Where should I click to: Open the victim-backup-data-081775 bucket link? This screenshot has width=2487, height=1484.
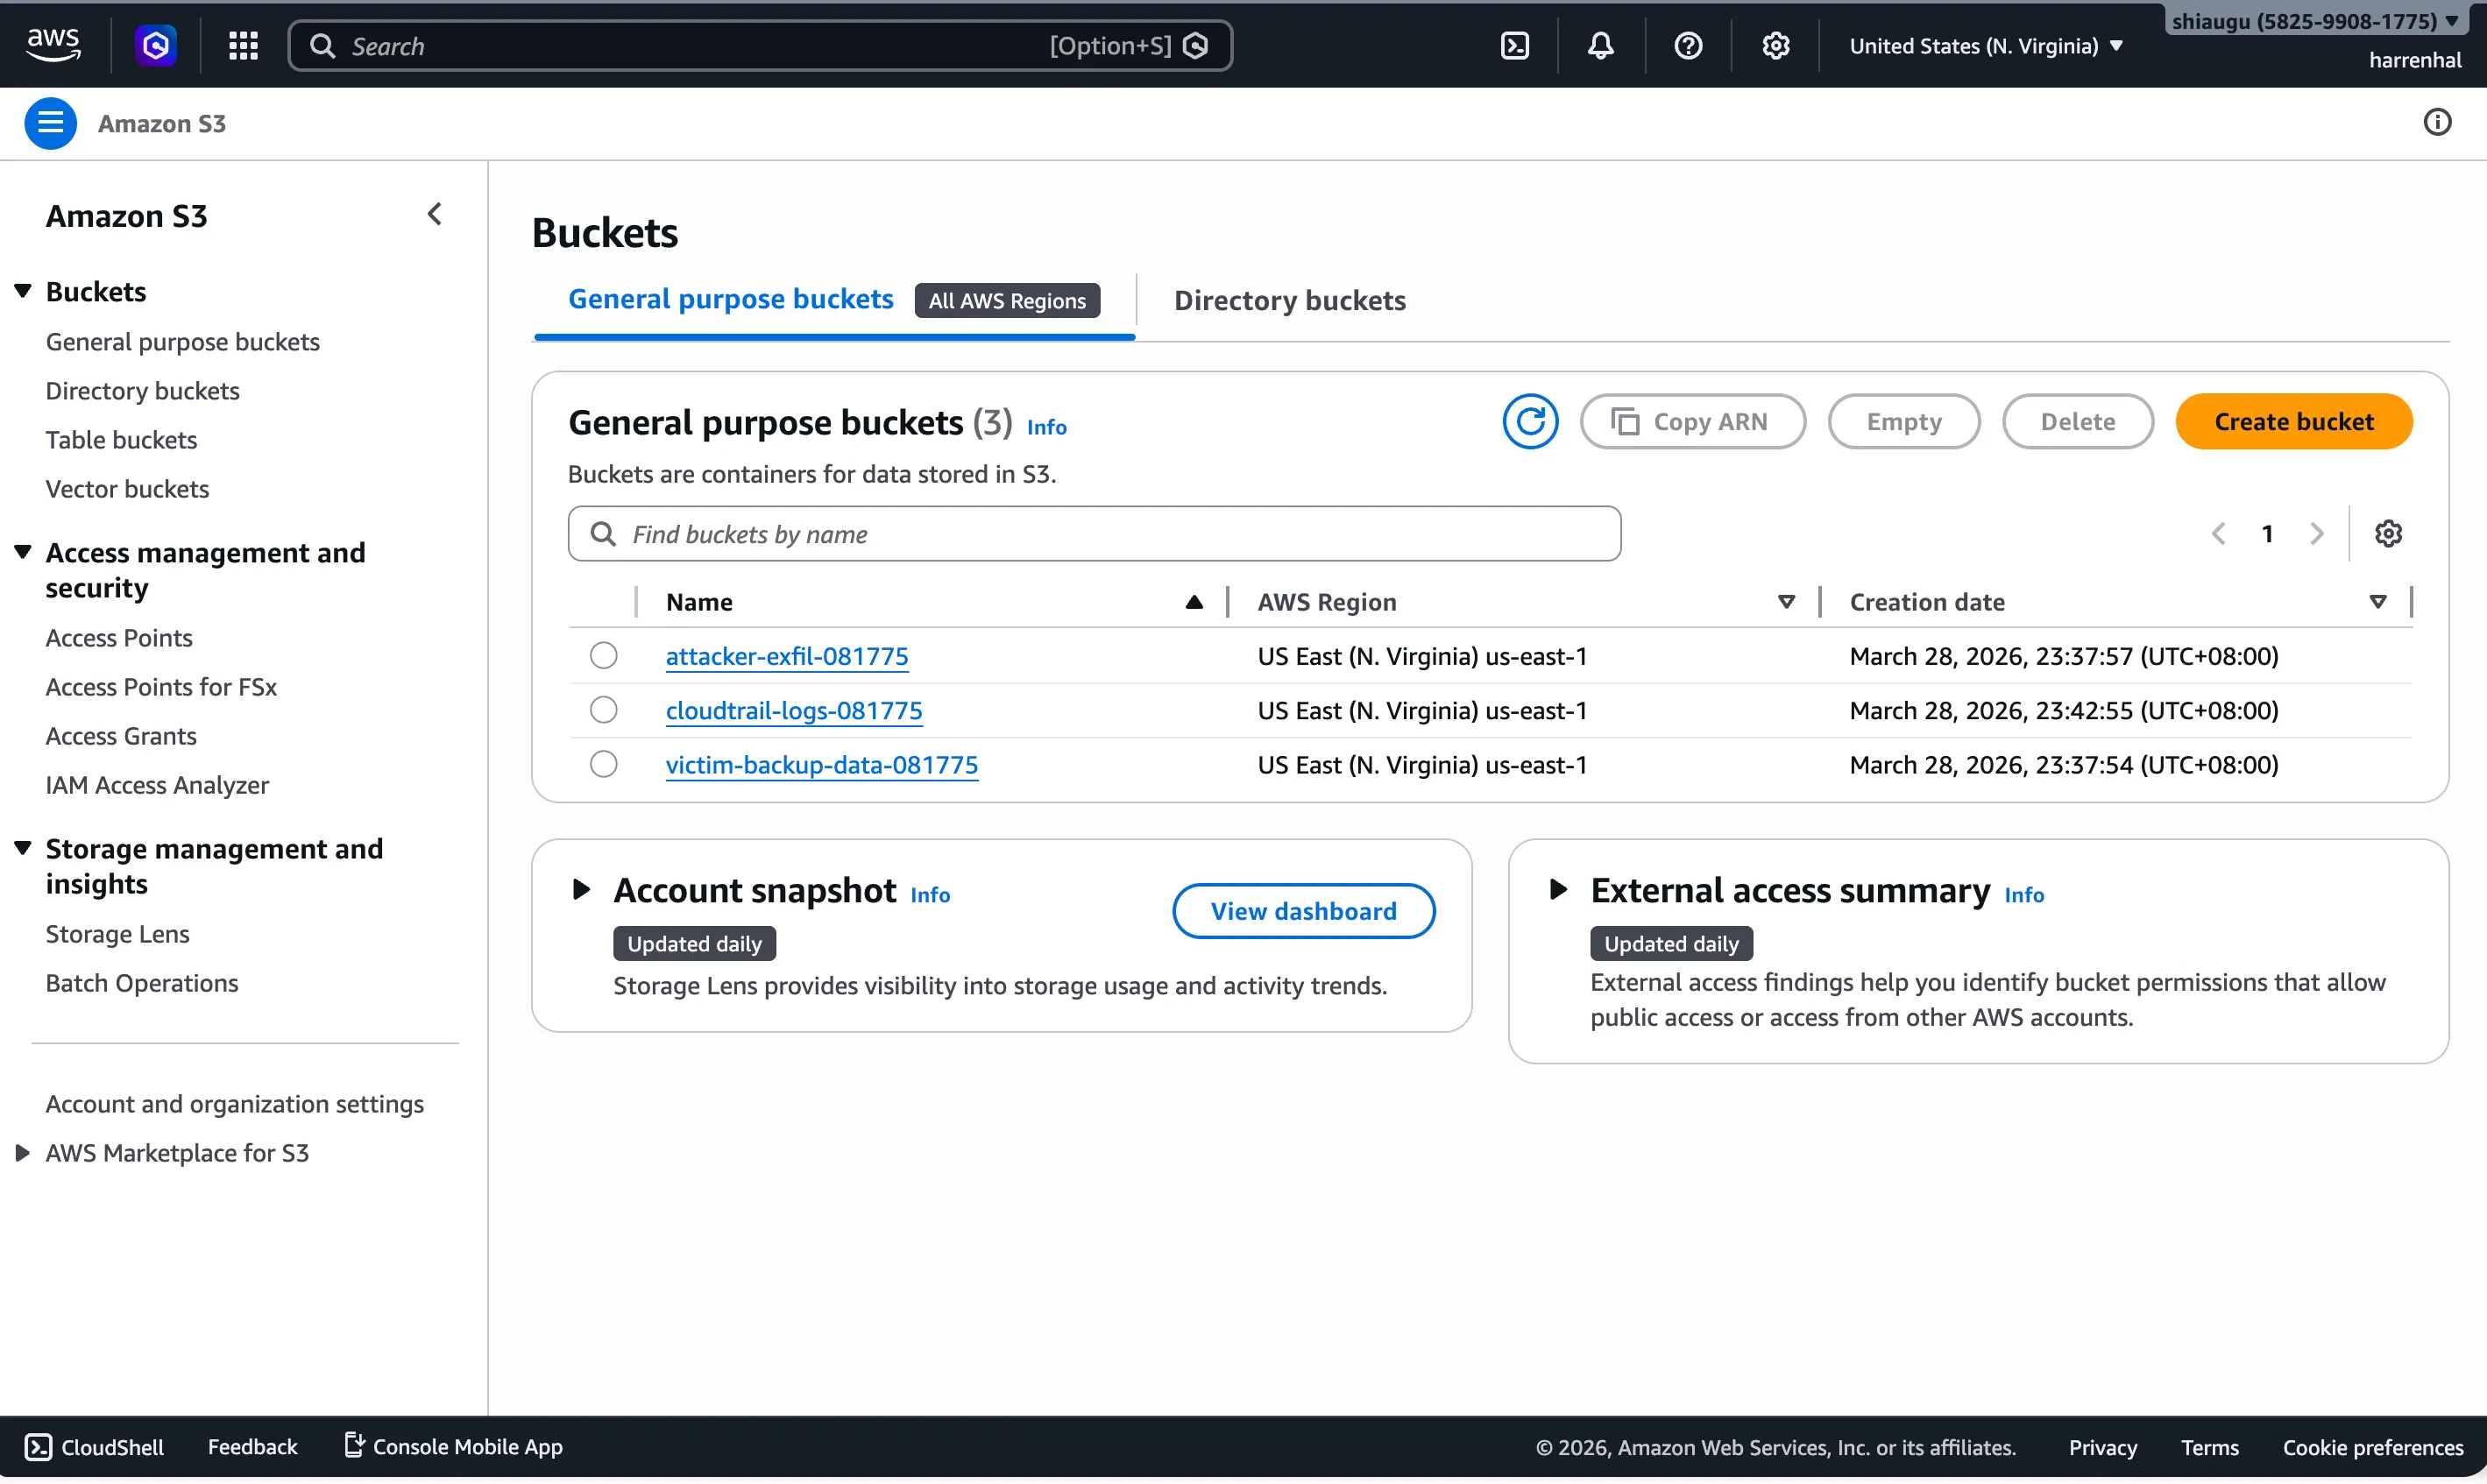pos(822,764)
